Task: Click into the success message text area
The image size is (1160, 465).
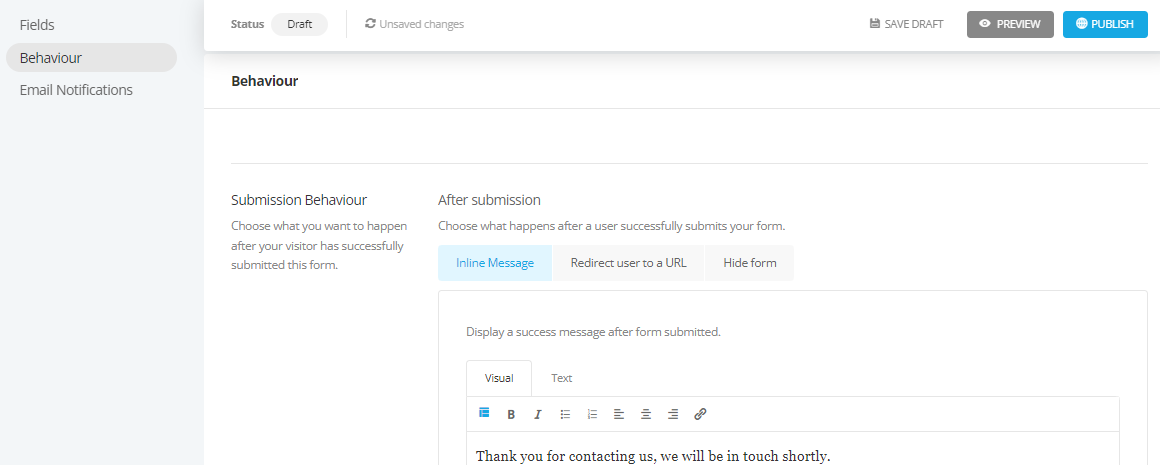Action: pyautogui.click(x=792, y=449)
